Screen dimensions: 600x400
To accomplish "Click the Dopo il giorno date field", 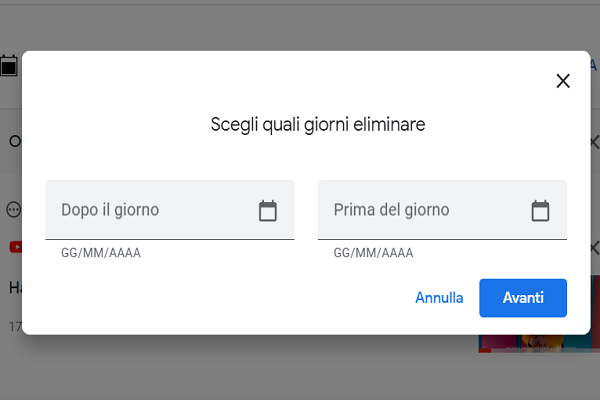I will tap(150, 210).
